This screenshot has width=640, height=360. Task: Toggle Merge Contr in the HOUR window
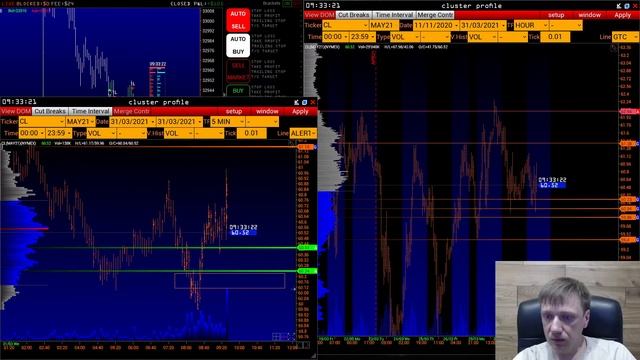[435, 15]
